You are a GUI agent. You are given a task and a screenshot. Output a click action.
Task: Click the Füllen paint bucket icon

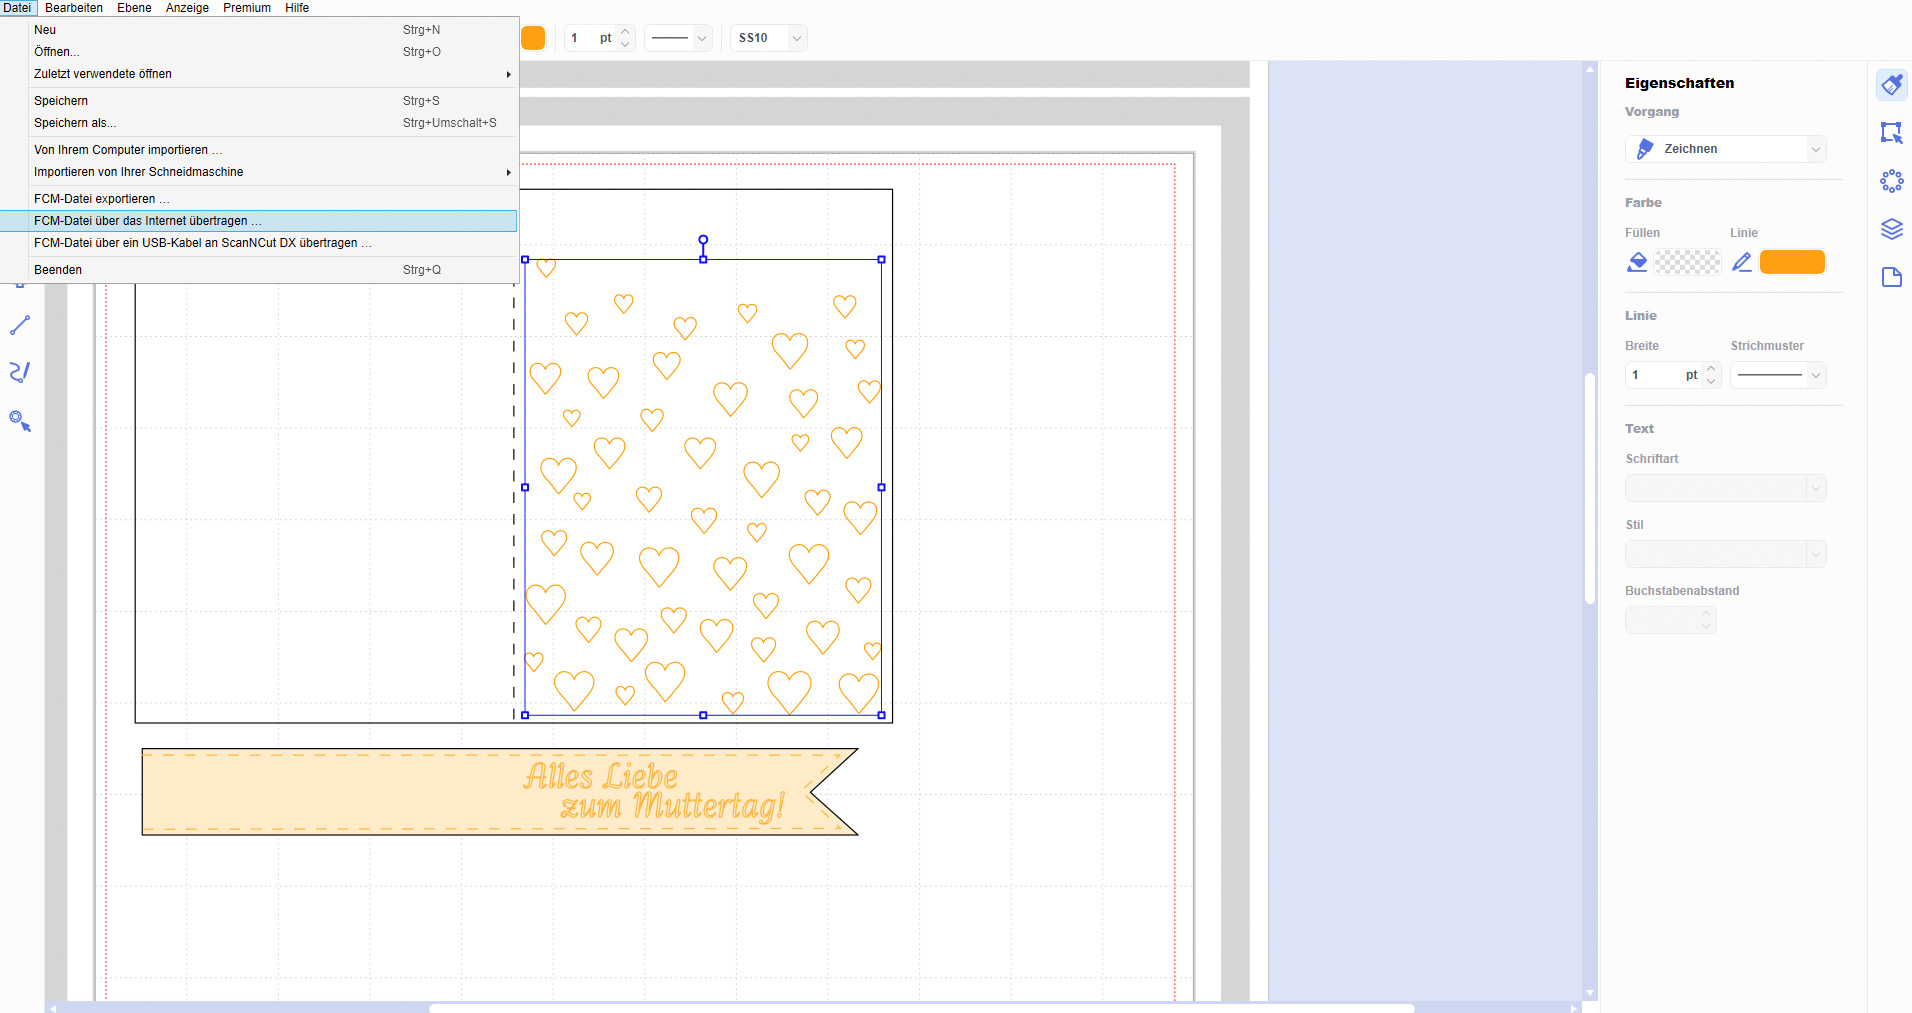pyautogui.click(x=1637, y=262)
